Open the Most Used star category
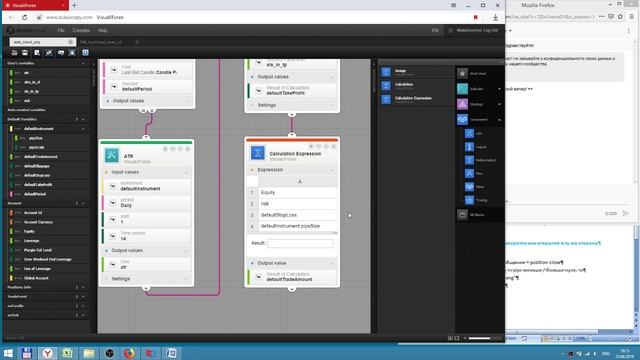 pos(462,73)
